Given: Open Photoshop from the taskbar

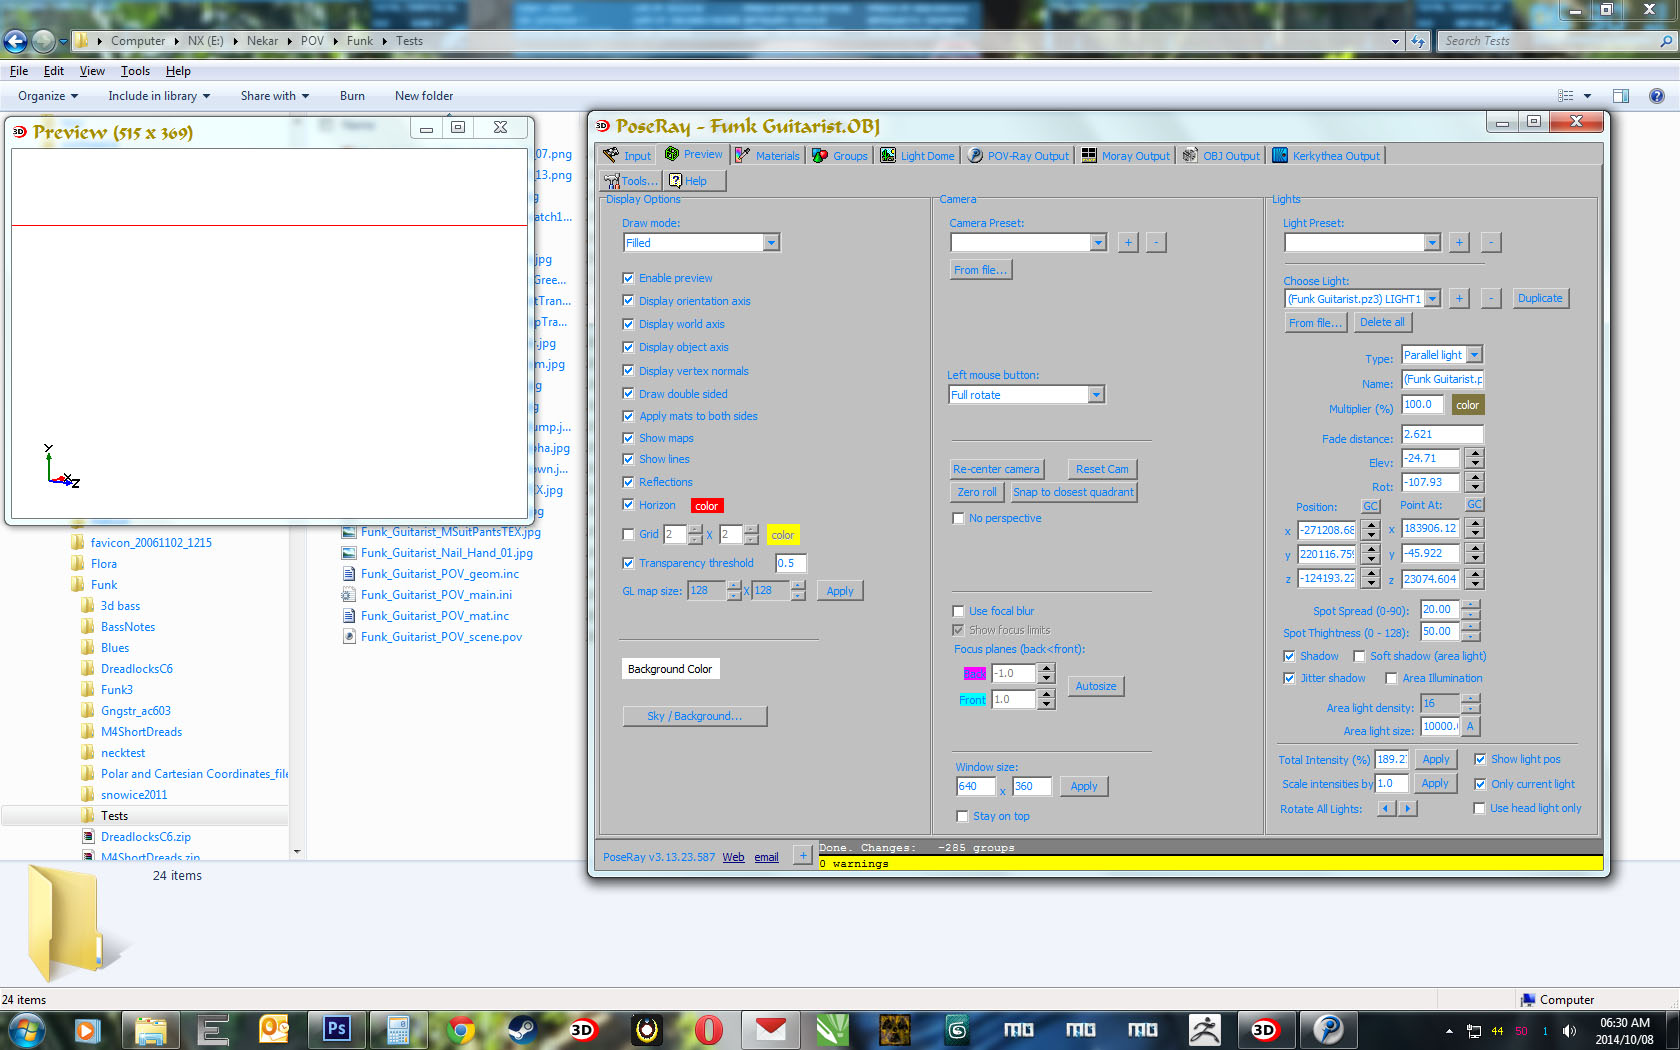Looking at the screenshot, I should pyautogui.click(x=336, y=1029).
